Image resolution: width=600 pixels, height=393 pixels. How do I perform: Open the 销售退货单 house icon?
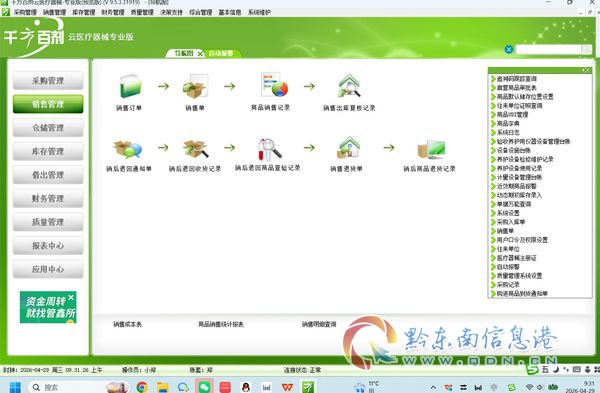348,148
